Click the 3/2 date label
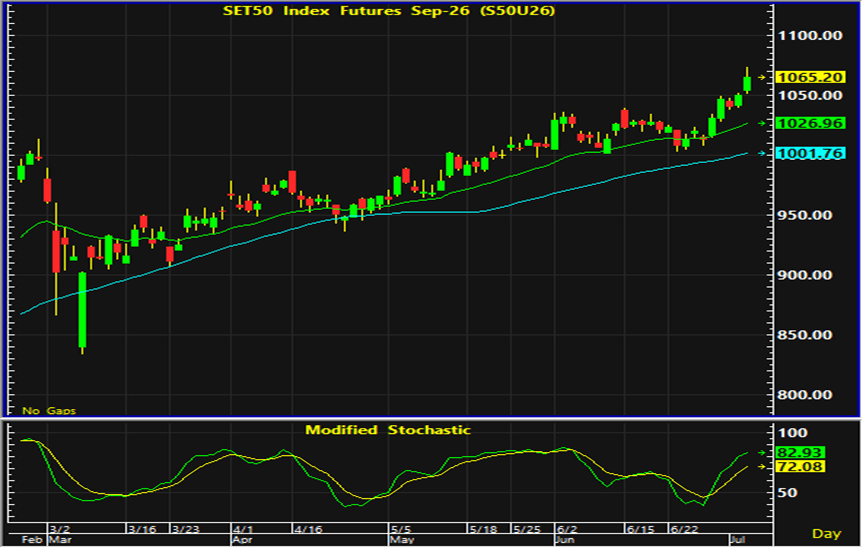This screenshot has height=548, width=863. click(x=59, y=529)
